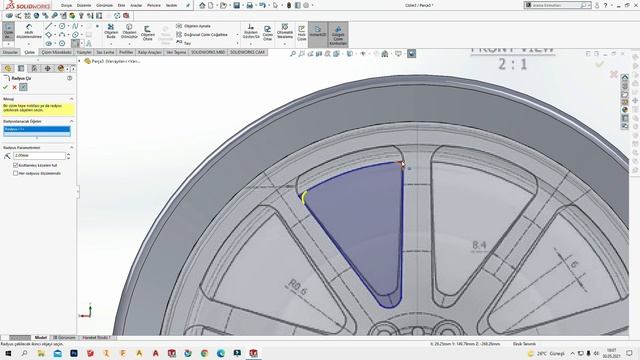Image resolution: width=640 pixels, height=360 pixels.
Task: Select the Circle sketch tool
Action: [x=62, y=26]
